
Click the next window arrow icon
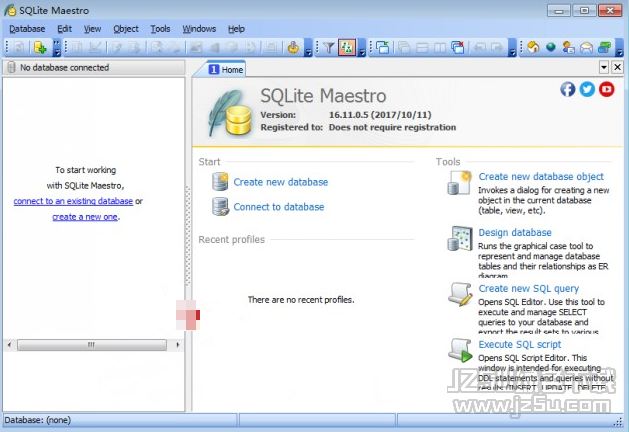coord(497,48)
